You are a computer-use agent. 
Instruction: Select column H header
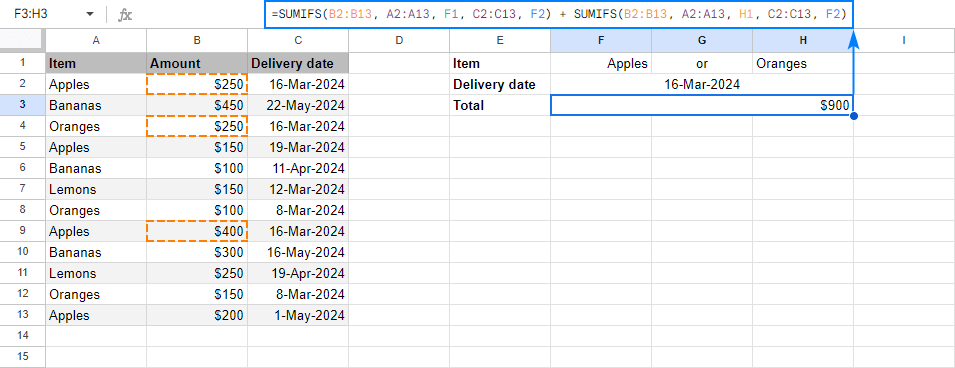point(803,40)
